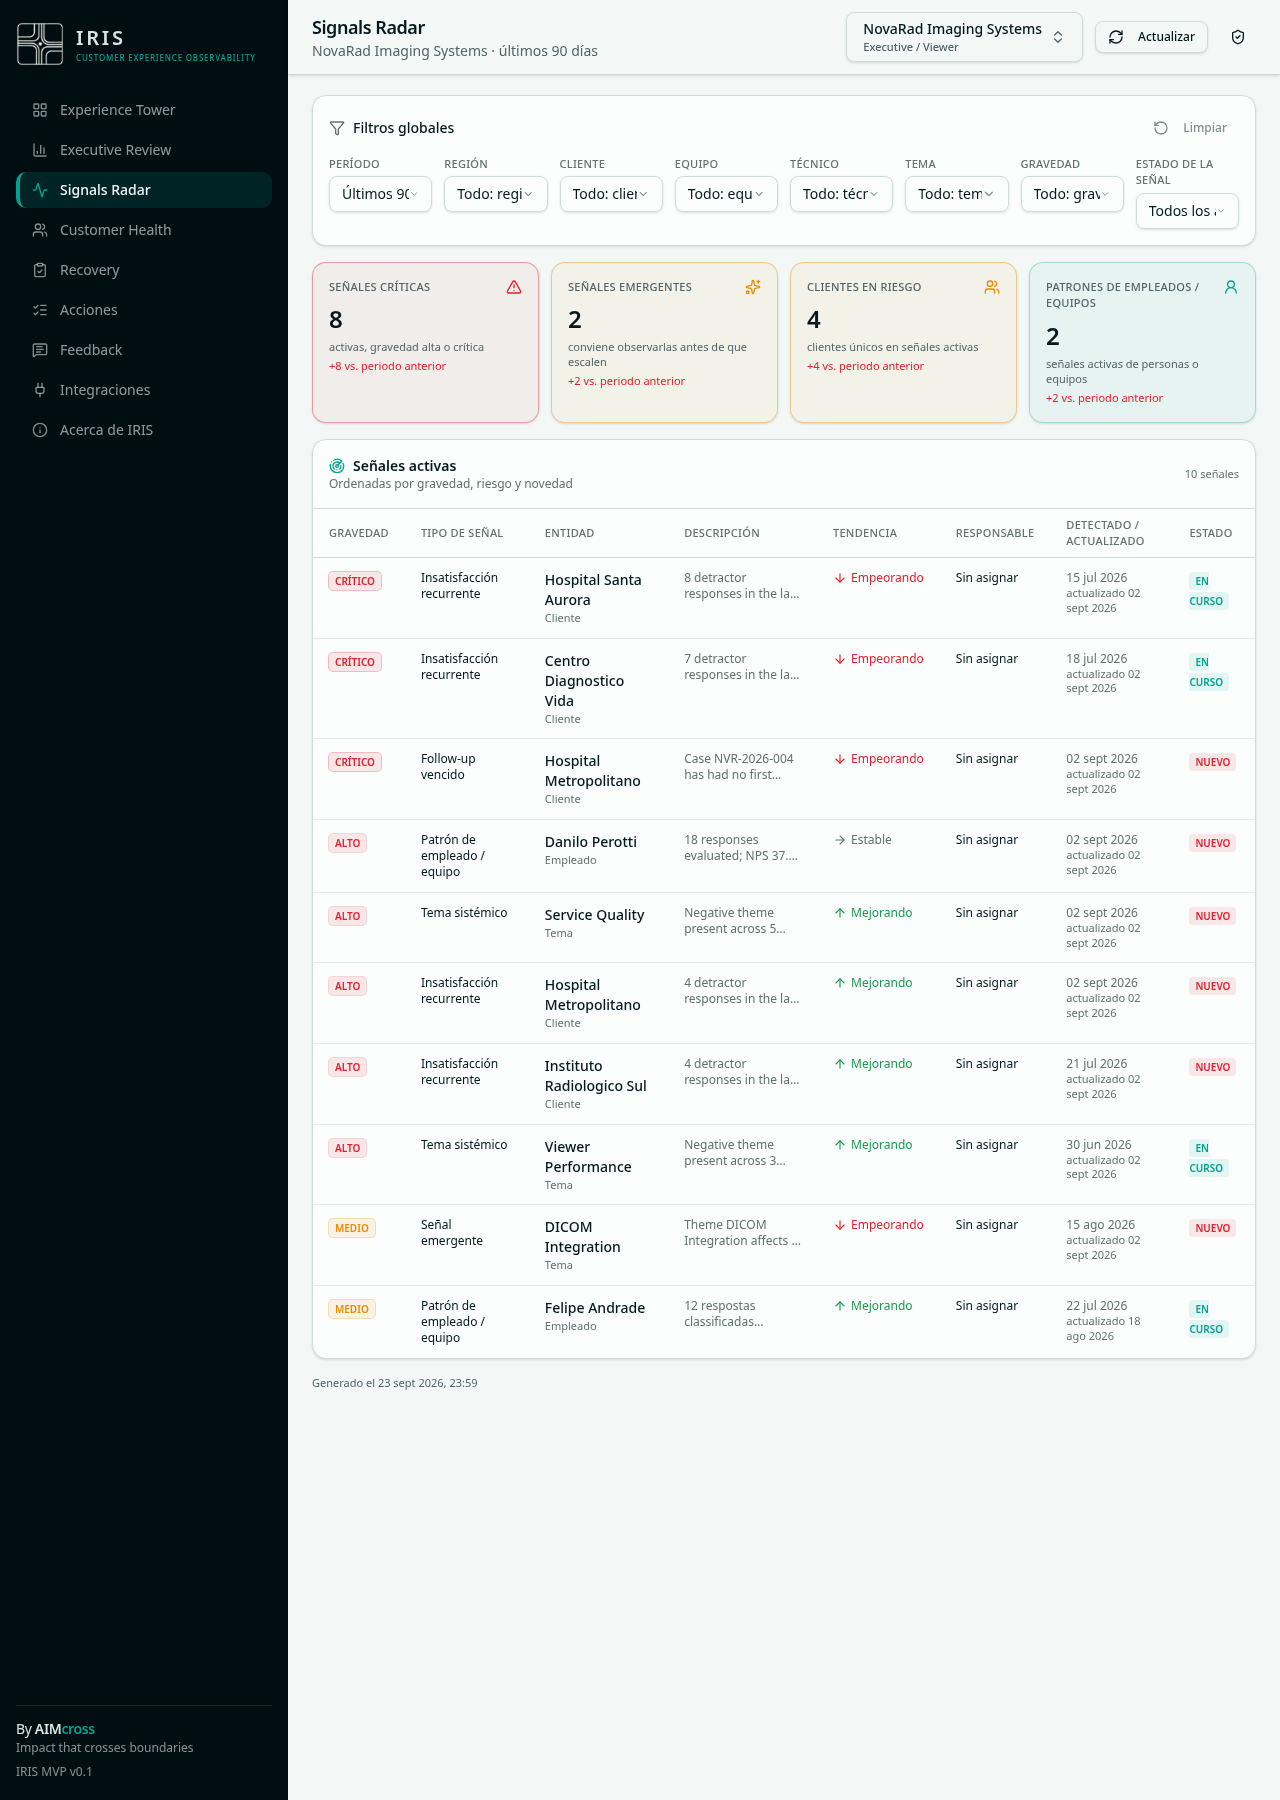The width and height of the screenshot is (1280, 1800).
Task: Click the Integraciones plug icon
Action: [40, 390]
